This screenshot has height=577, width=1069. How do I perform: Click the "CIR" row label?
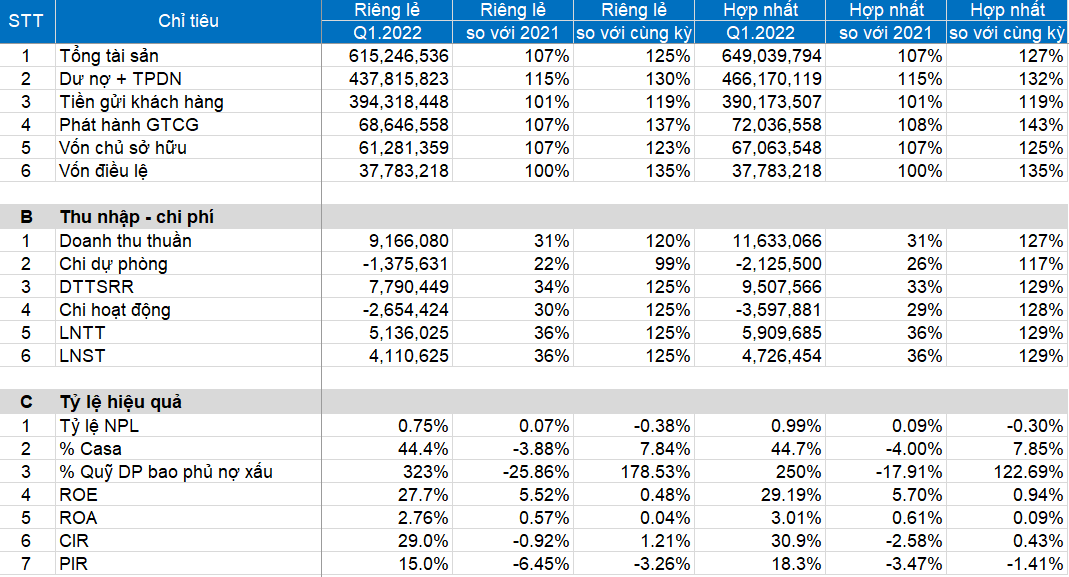coord(75,541)
